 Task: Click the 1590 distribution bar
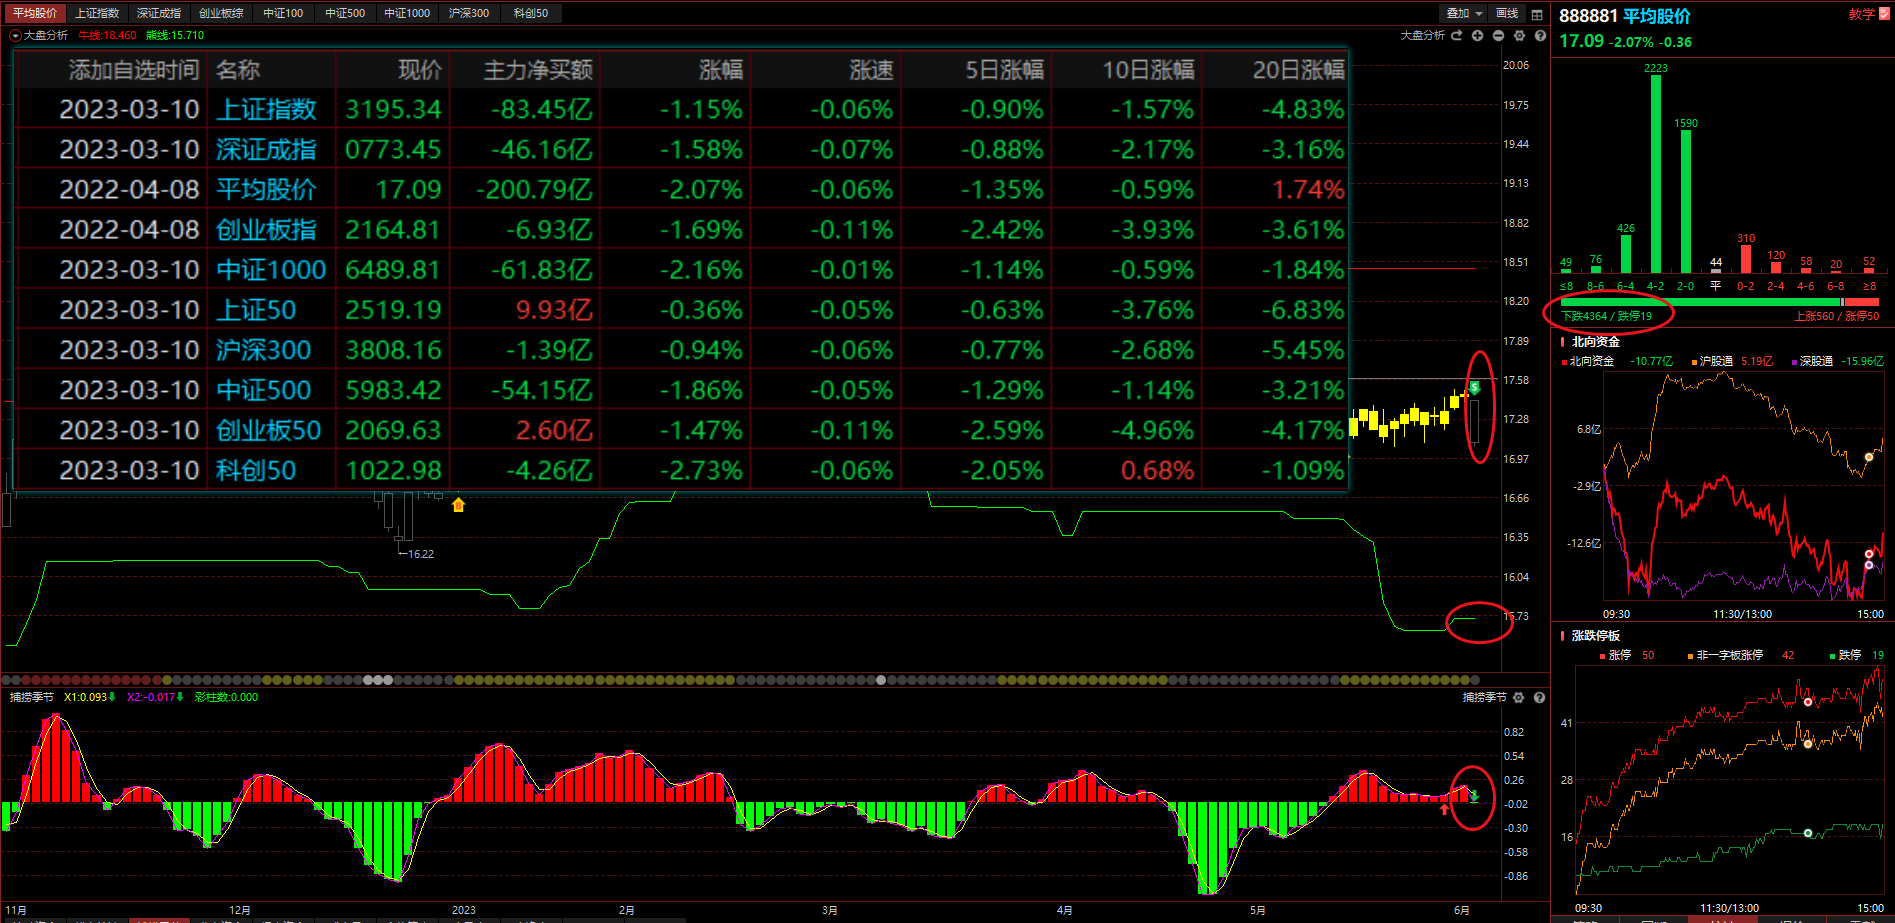click(1686, 202)
